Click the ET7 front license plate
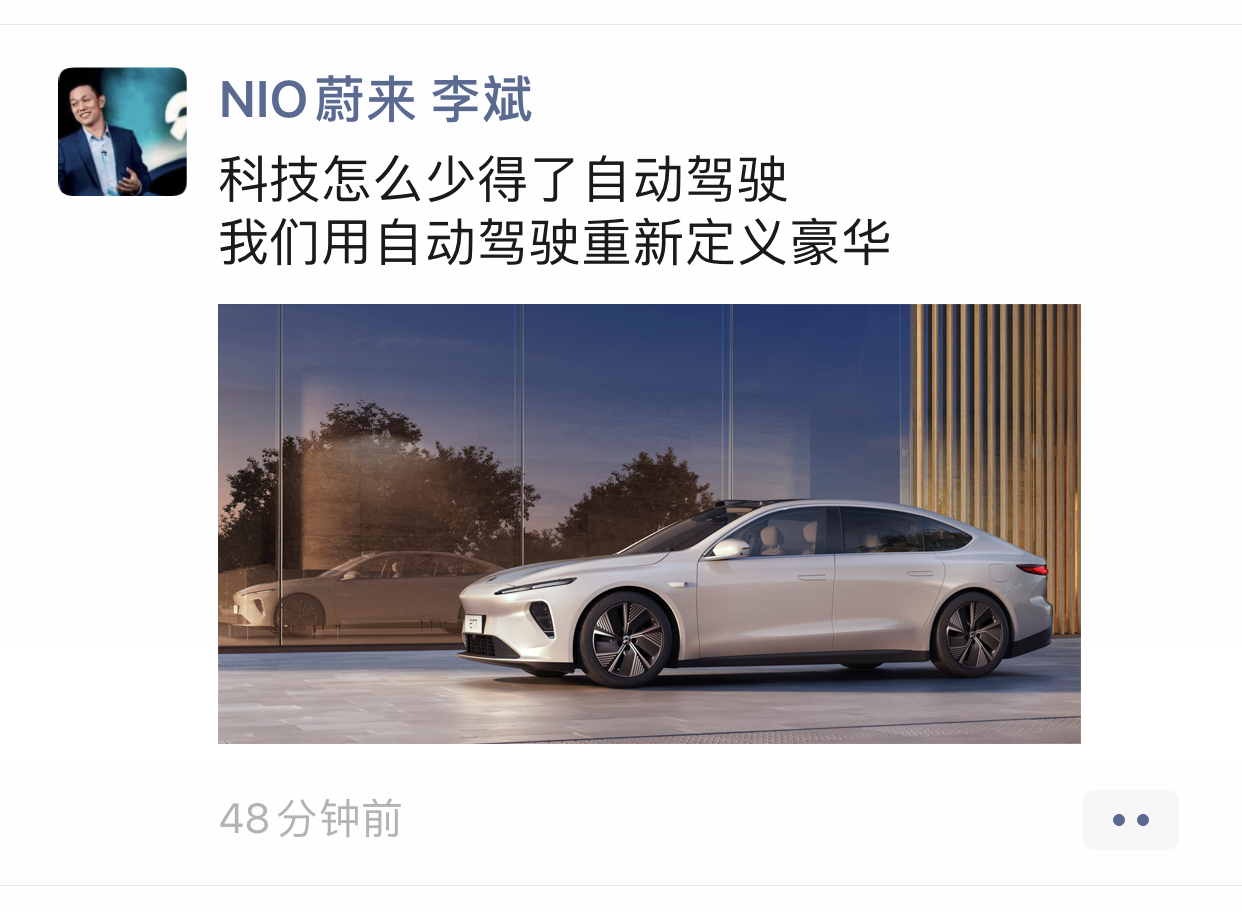 point(473,623)
